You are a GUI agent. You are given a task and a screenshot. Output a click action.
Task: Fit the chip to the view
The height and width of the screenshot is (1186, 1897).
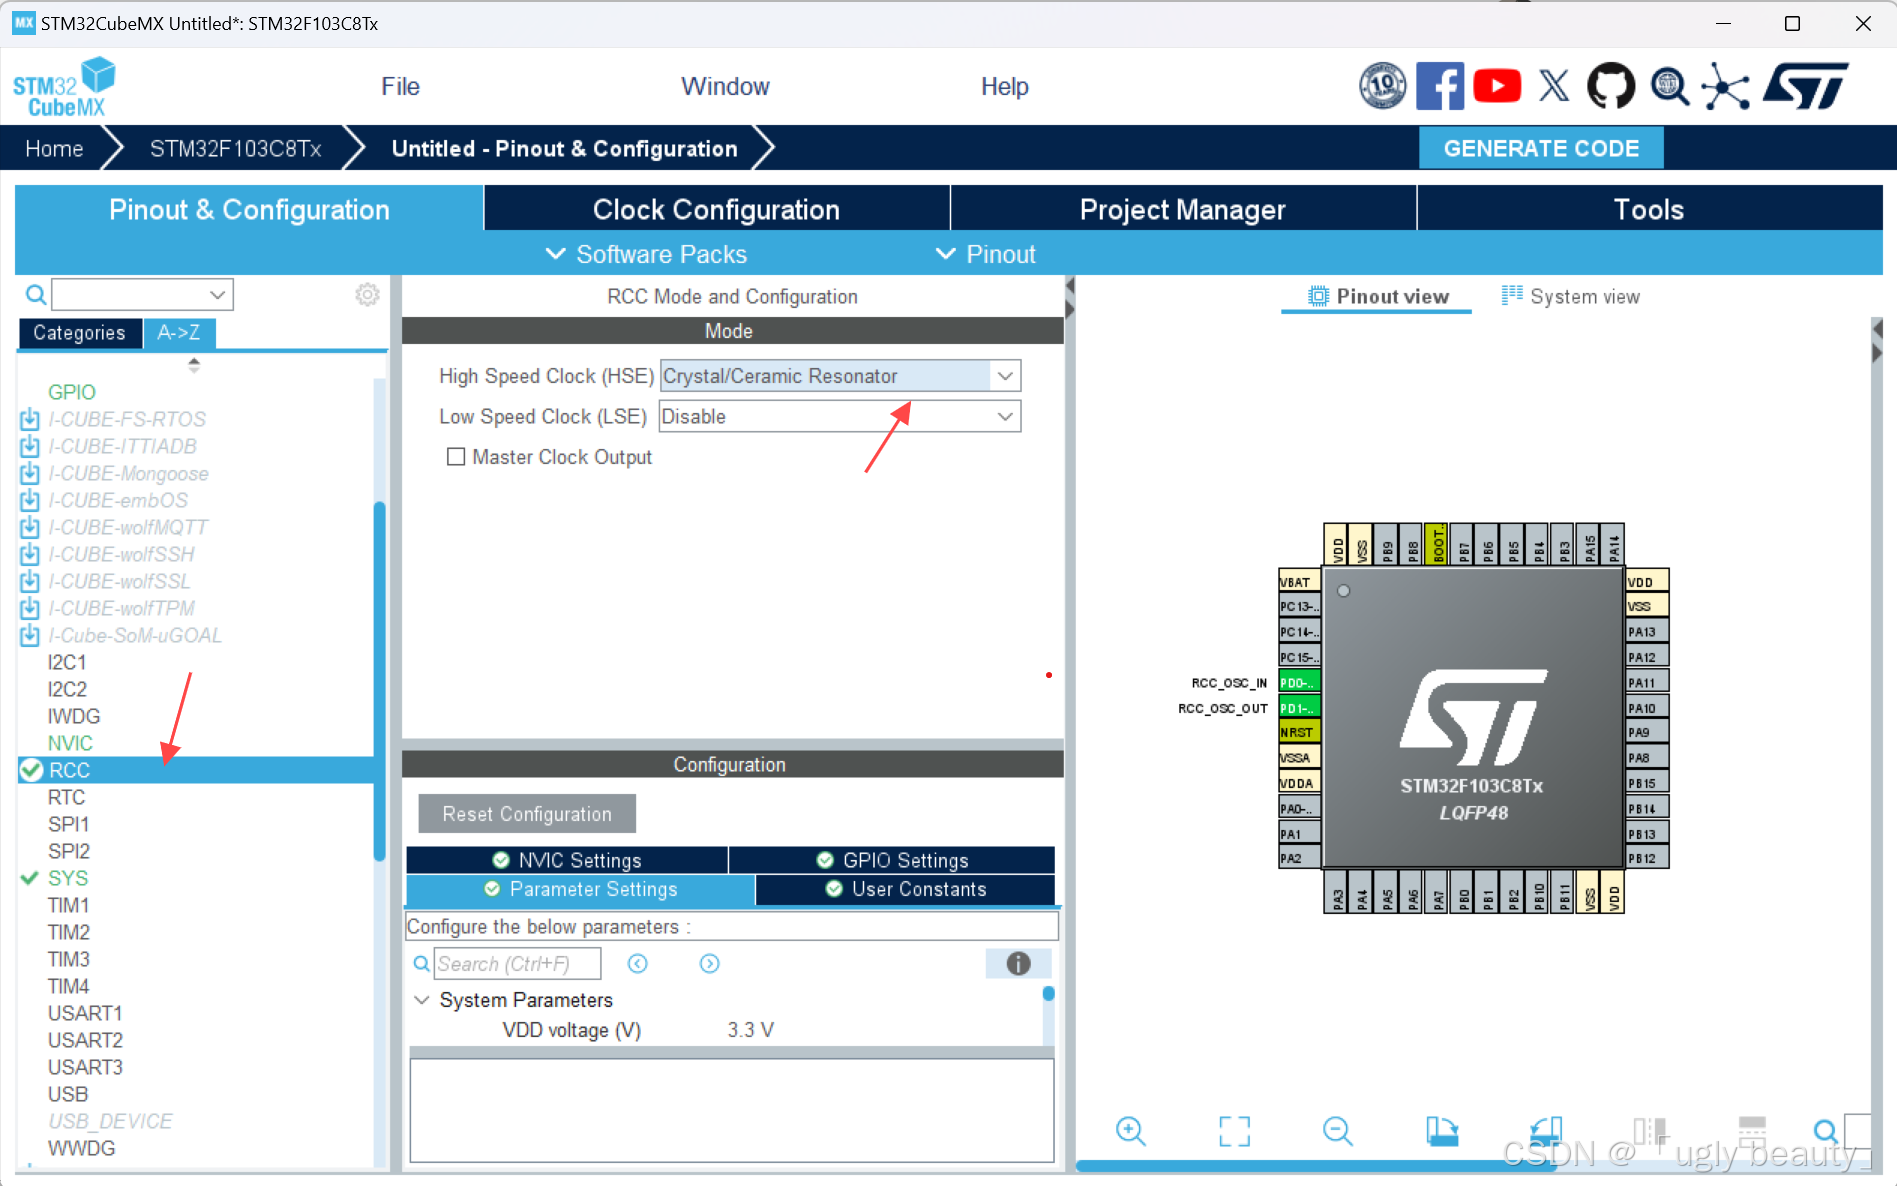pyautogui.click(x=1234, y=1131)
